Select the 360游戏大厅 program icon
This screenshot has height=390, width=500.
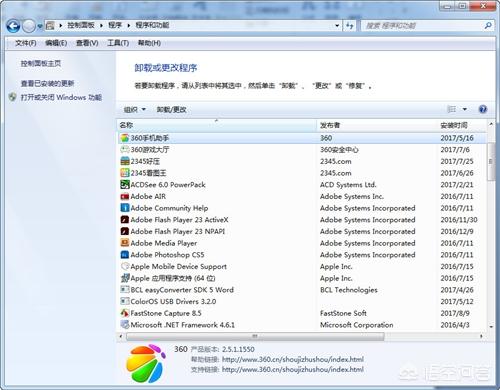(x=125, y=150)
